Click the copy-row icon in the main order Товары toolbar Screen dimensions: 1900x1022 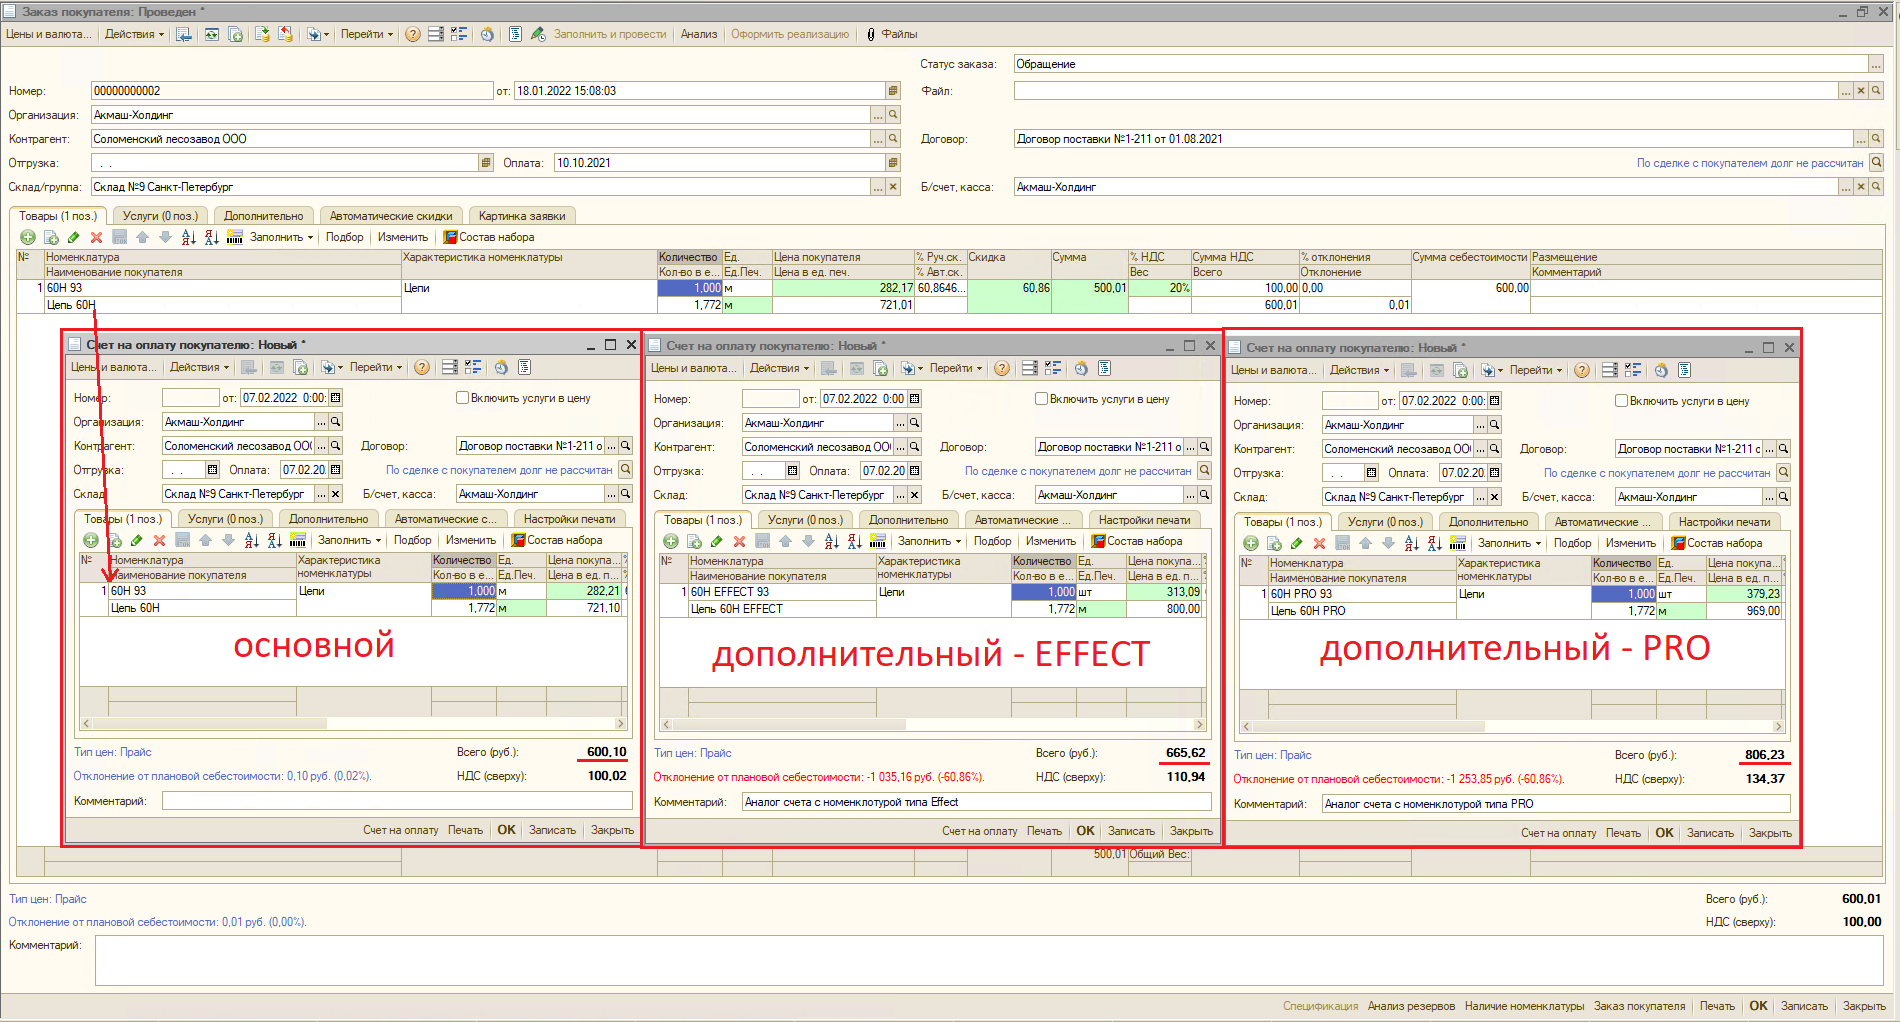pyautogui.click(x=51, y=237)
